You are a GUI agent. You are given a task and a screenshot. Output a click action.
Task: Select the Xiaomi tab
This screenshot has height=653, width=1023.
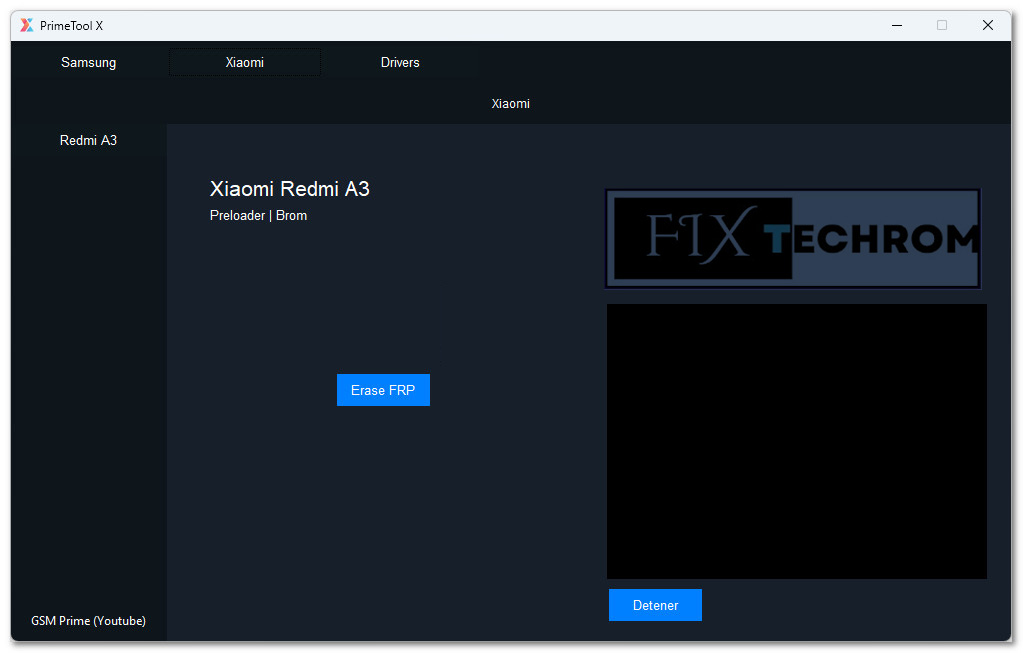(x=245, y=63)
